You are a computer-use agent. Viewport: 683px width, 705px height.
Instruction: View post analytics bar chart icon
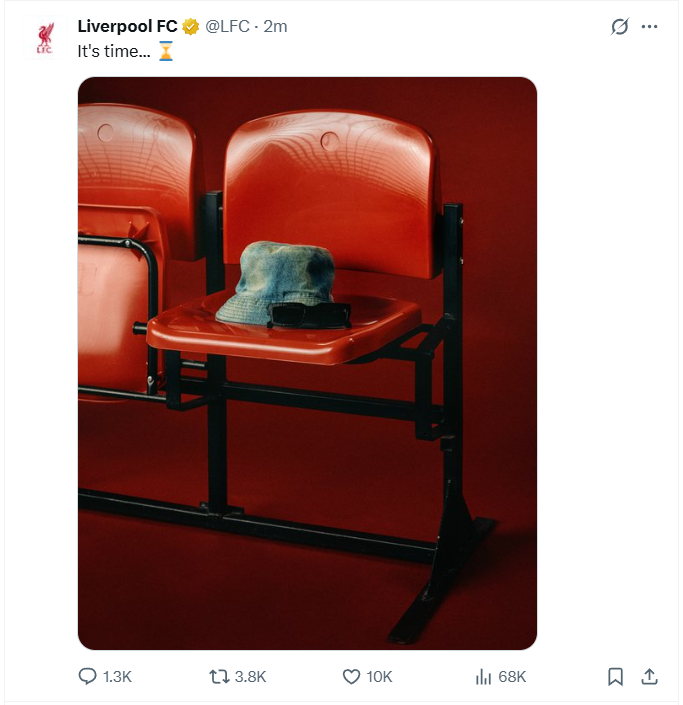tap(483, 676)
